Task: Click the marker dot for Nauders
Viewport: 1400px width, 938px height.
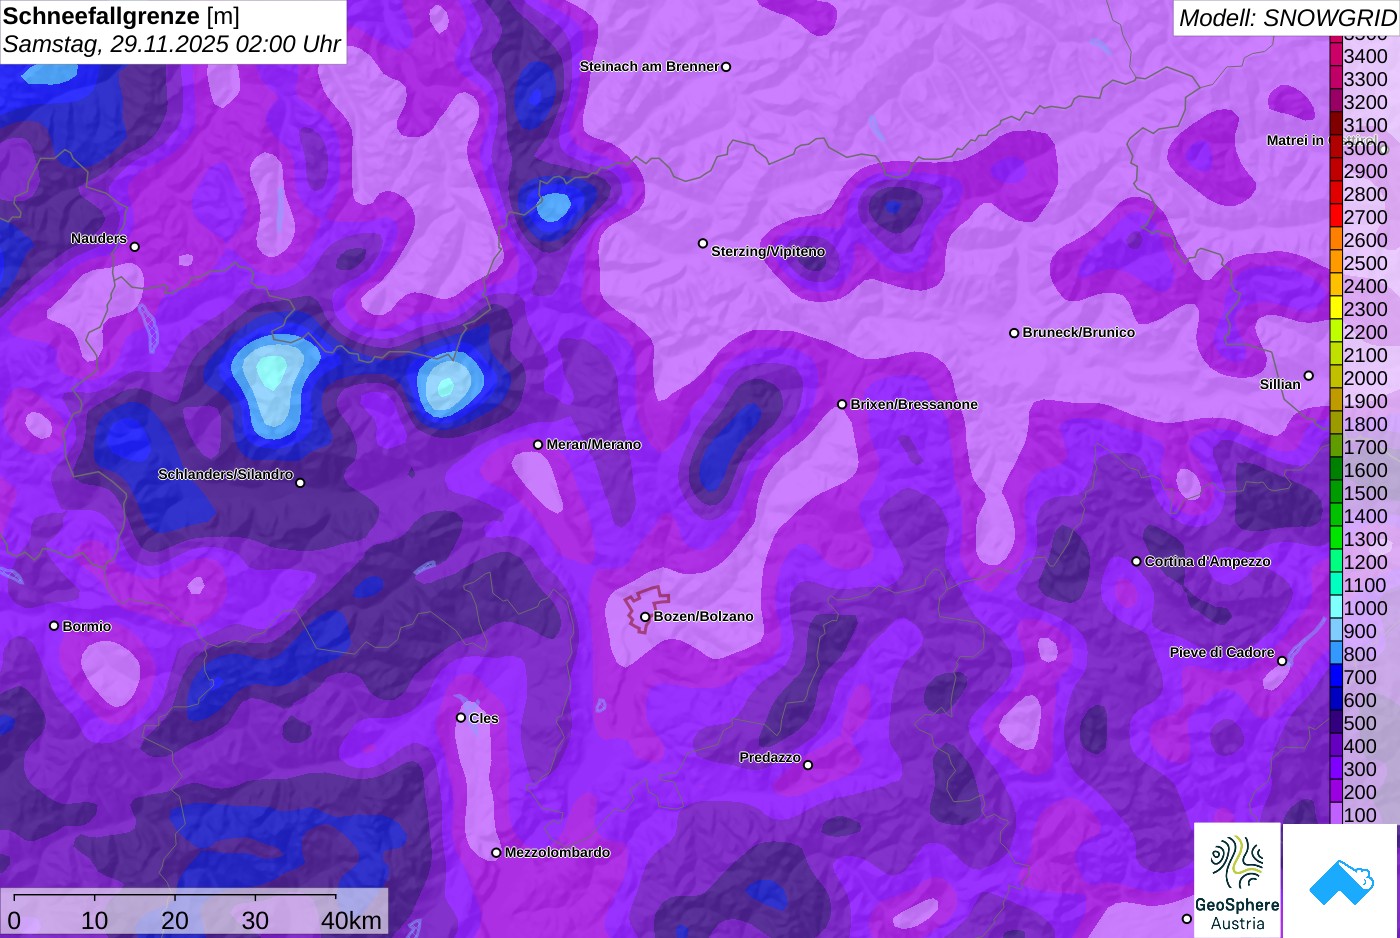Action: 135,247
